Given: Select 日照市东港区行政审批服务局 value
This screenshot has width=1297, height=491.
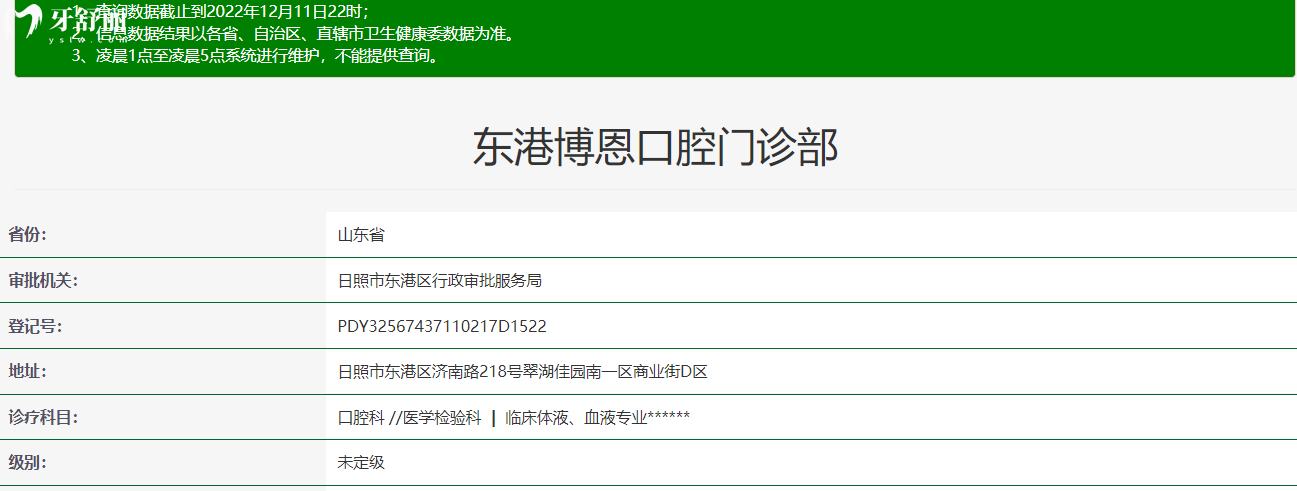Looking at the screenshot, I should click(x=440, y=281).
